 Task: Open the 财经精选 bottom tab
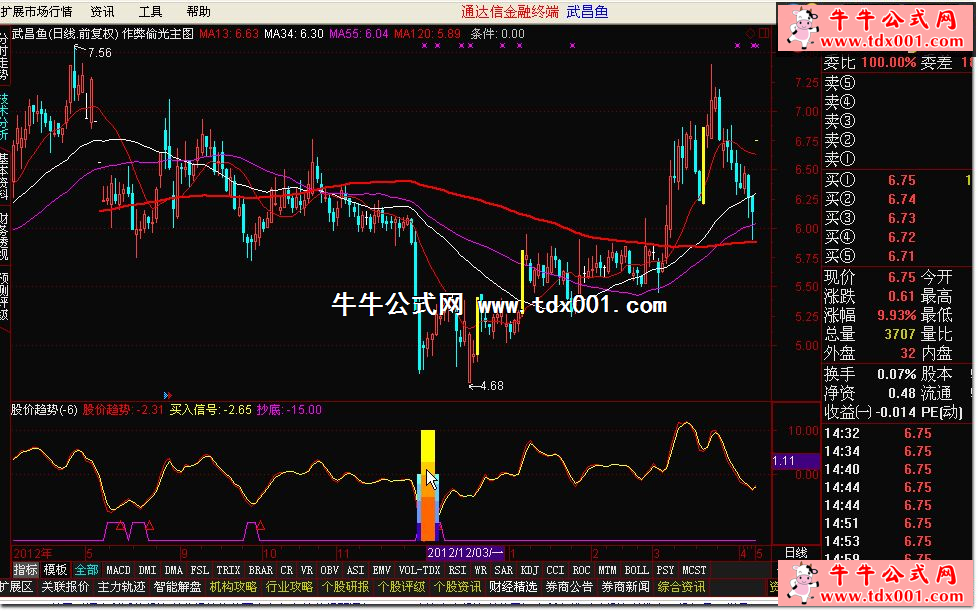coord(513,587)
